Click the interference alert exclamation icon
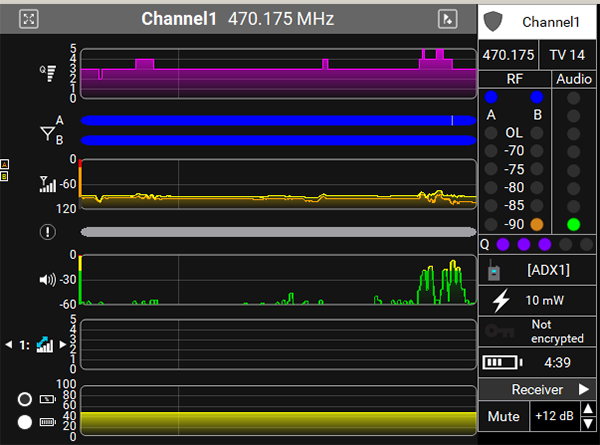Viewport: 600px width, 445px height. pos(47,232)
